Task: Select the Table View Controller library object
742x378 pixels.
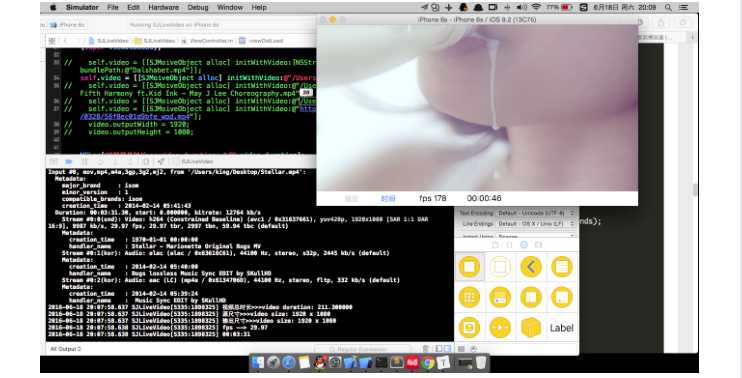Action: point(562,267)
